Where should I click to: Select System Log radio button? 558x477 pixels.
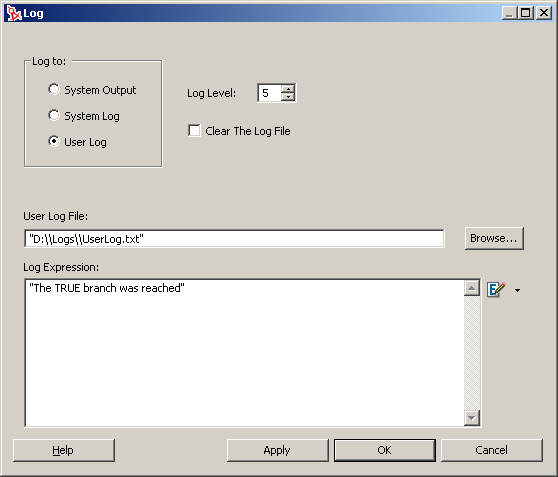pyautogui.click(x=54, y=115)
